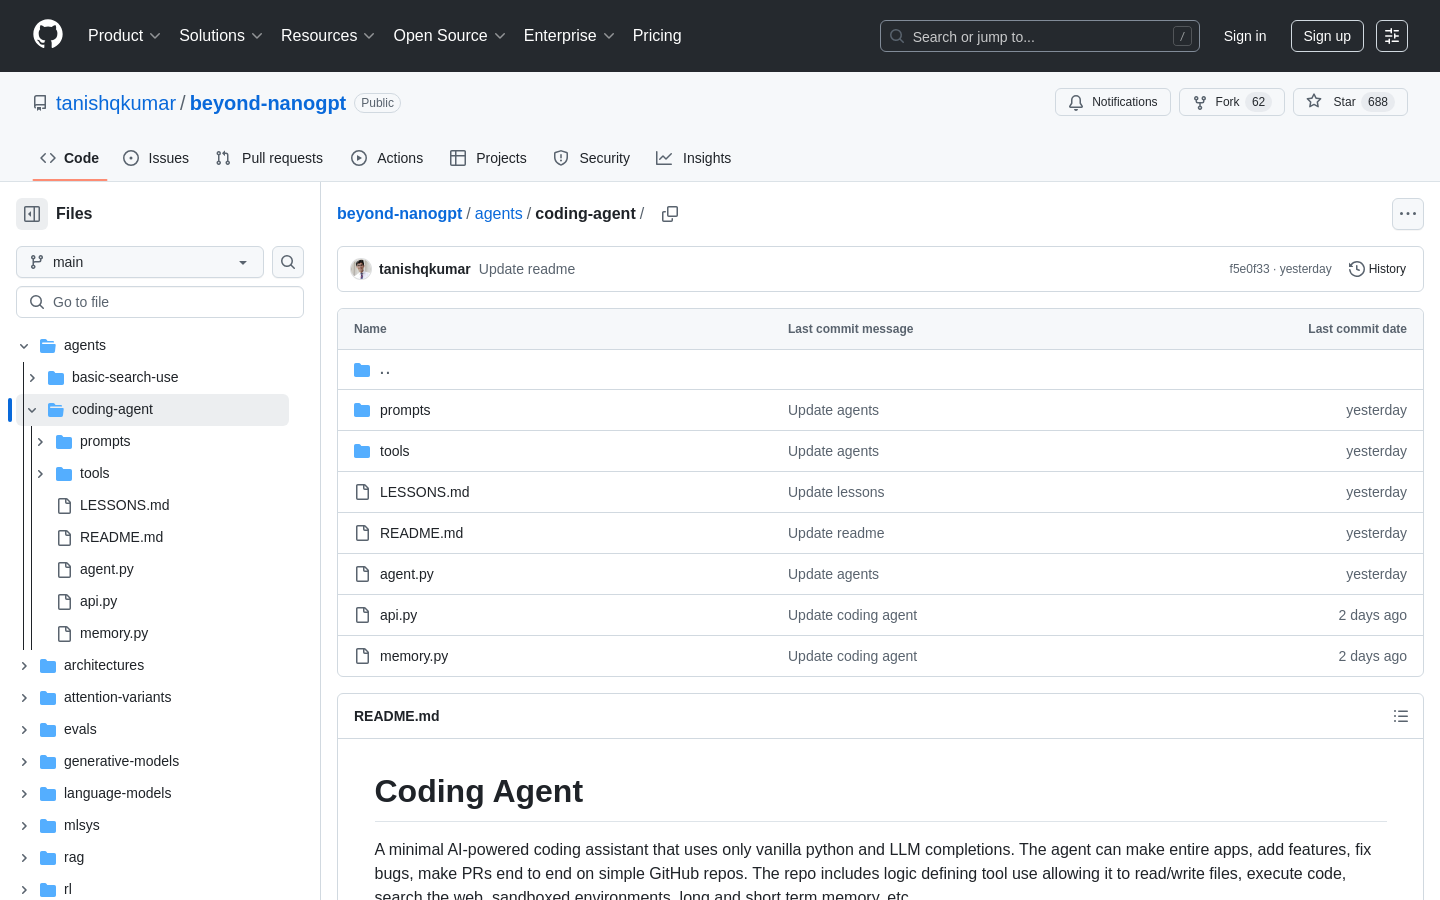Expand the attention-variants folder chevron
The image size is (1440, 900).
(x=24, y=698)
